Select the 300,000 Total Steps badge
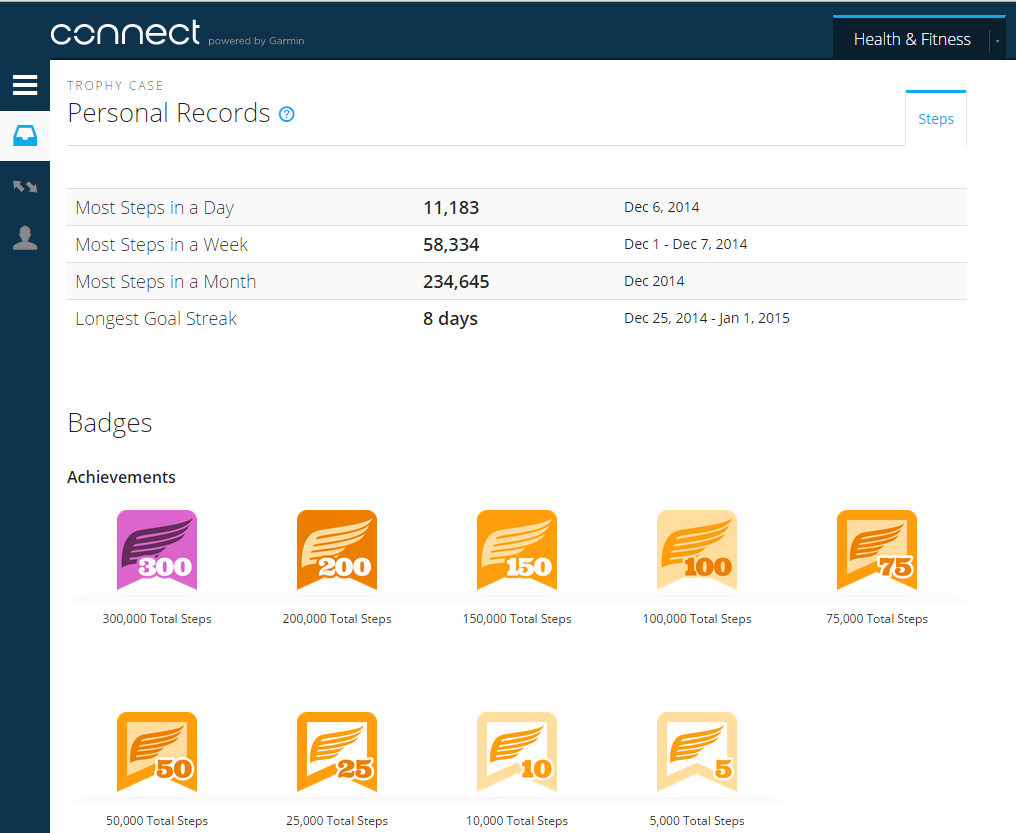The width and height of the screenshot is (1016, 833). tap(157, 550)
